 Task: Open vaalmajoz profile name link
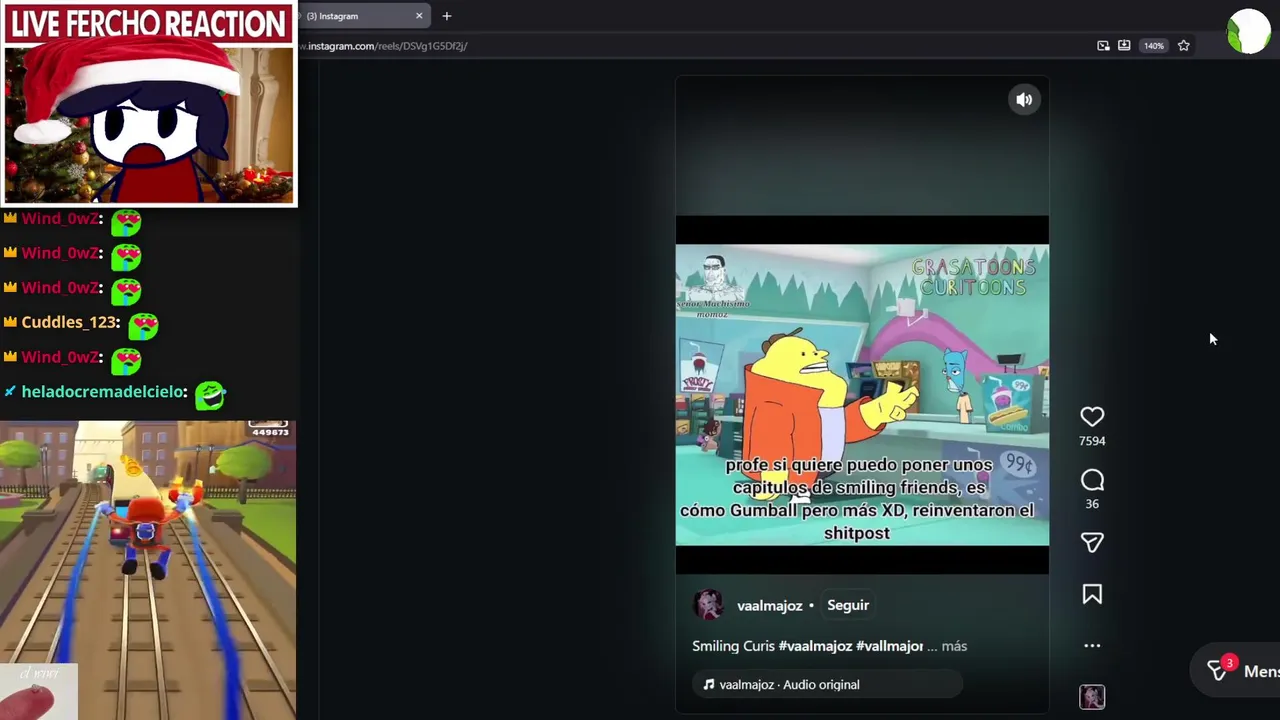pos(769,605)
